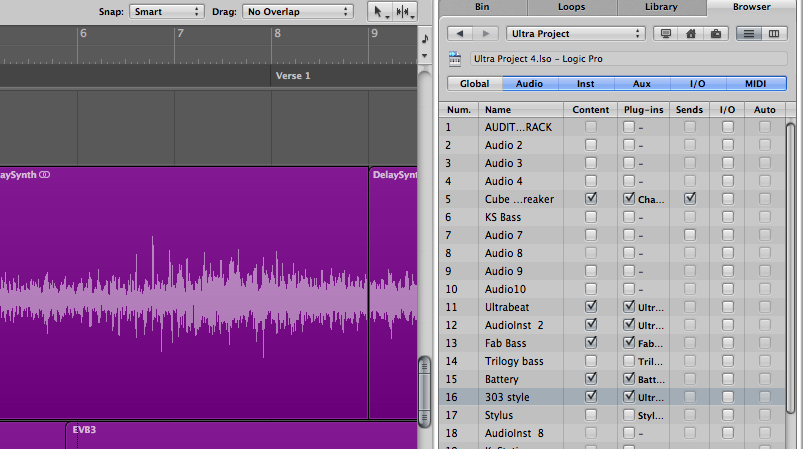This screenshot has width=803, height=449.
Task: Uncheck Content for Ultrabeat row
Action: click(x=591, y=307)
